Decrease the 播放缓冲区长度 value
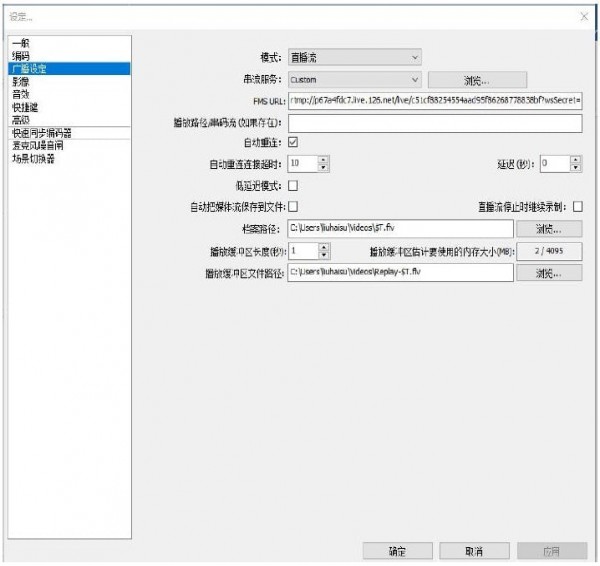Viewport: 600px width, 566px height. 324,255
